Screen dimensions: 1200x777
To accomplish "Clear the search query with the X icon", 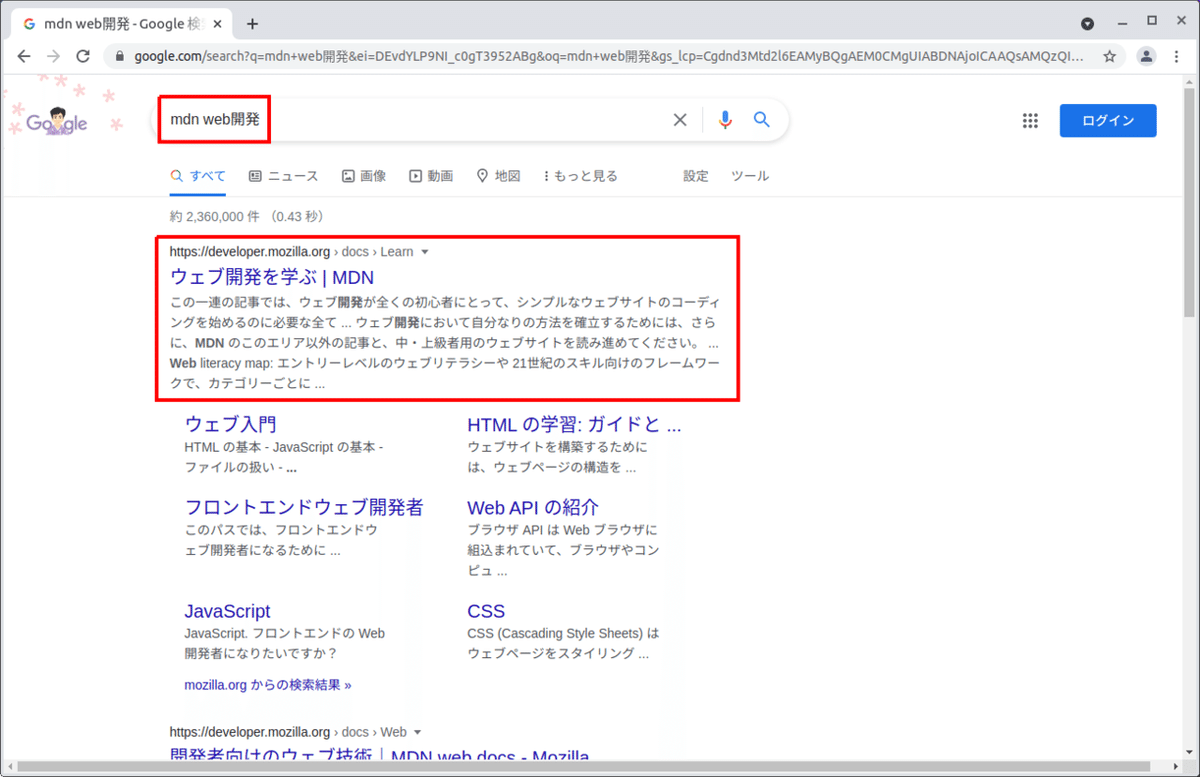I will 680,119.
